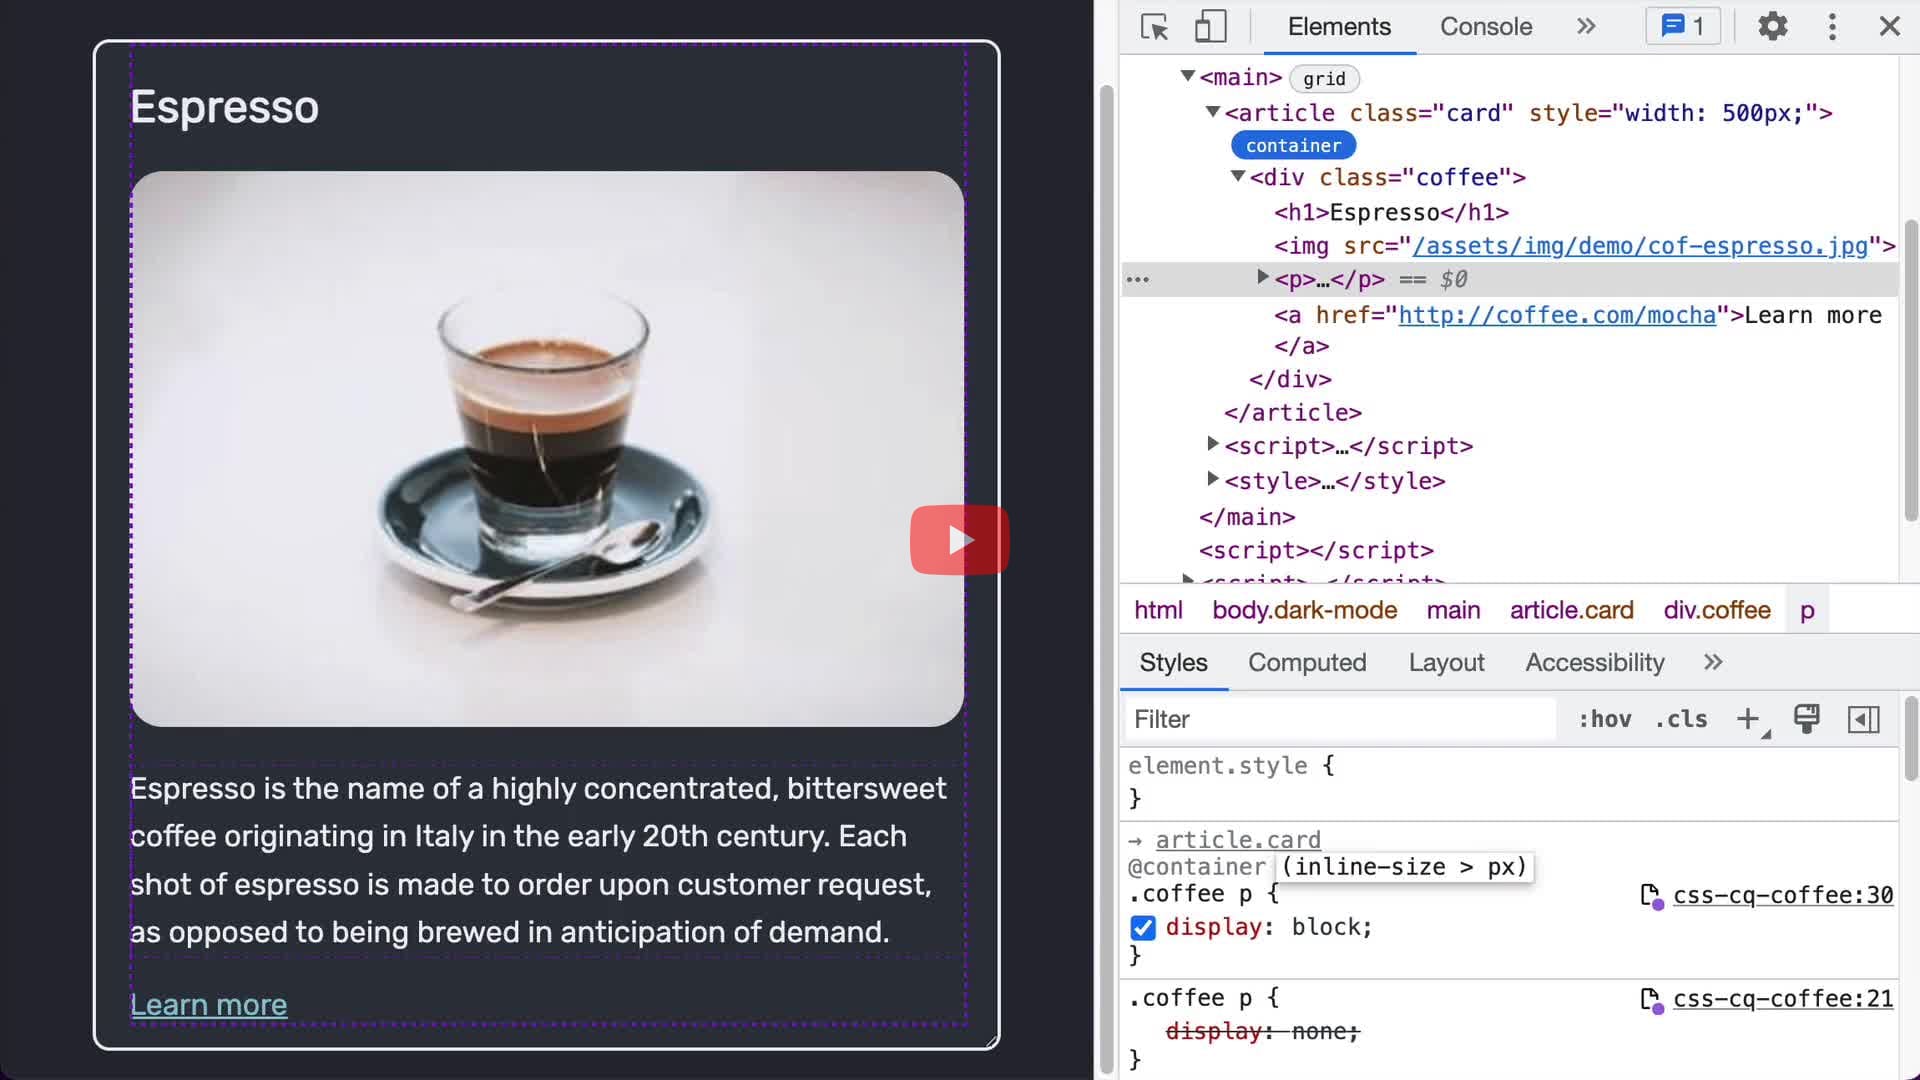Viewport: 1920px width, 1080px height.
Task: Click the Espresso heading on the page
Action: point(224,107)
